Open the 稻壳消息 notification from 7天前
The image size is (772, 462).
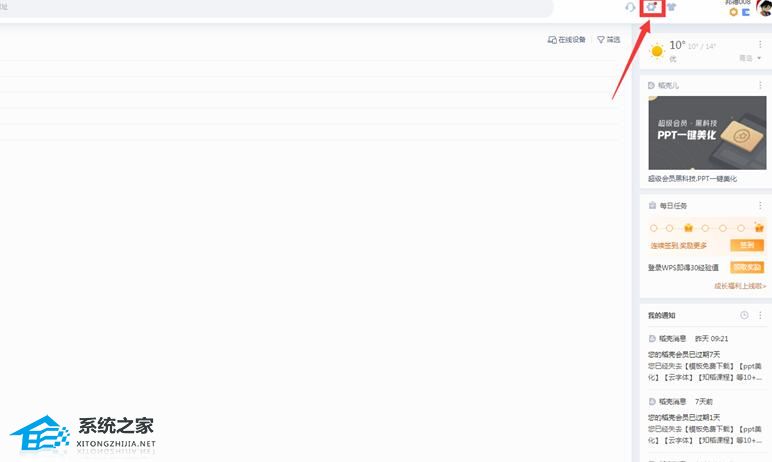(680, 401)
